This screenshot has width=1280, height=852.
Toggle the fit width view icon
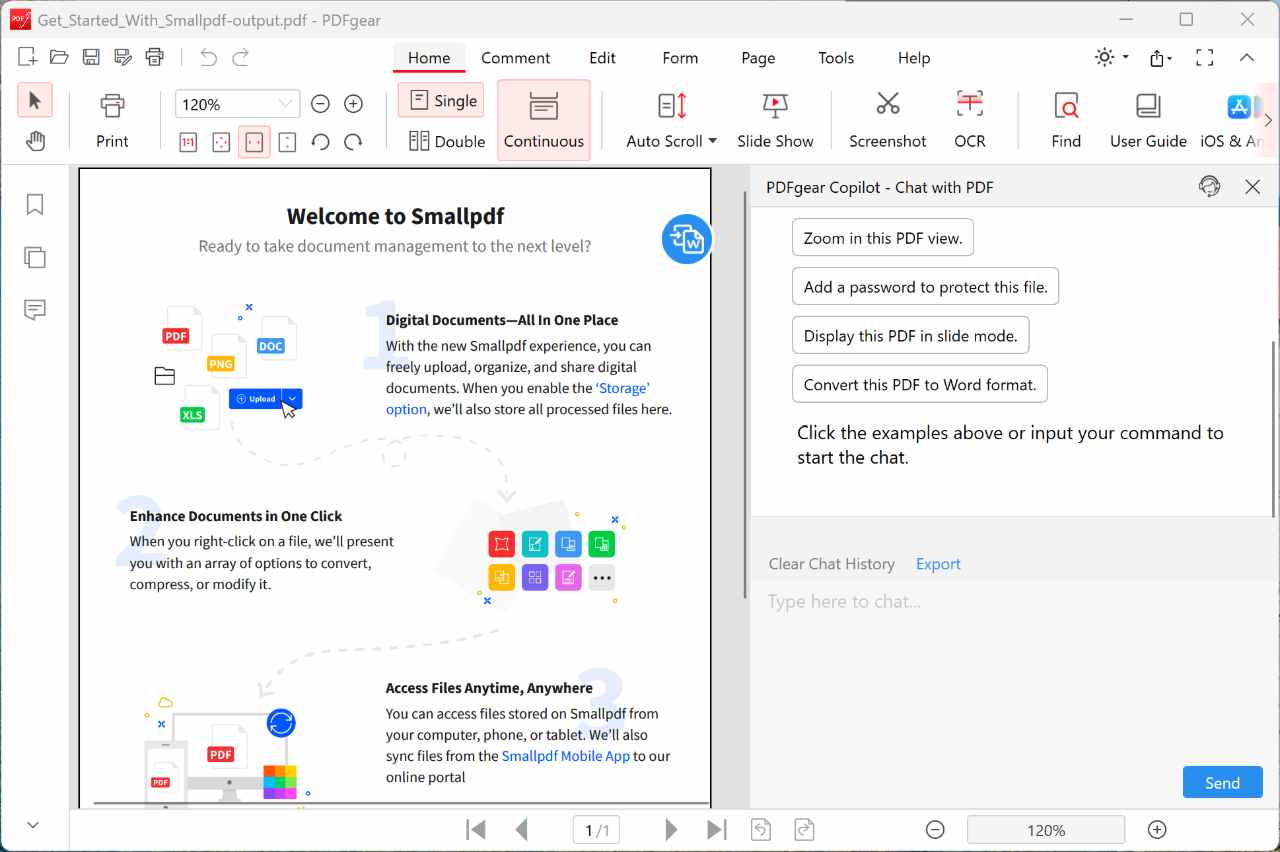(254, 142)
